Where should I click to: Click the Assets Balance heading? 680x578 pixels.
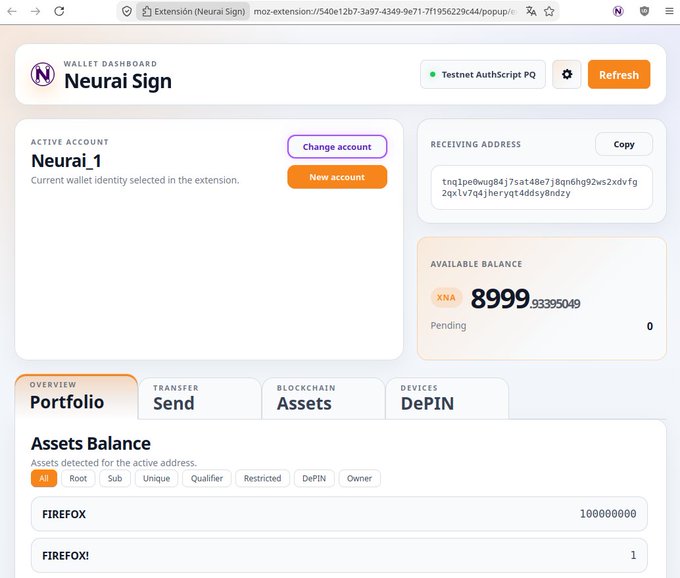[91, 443]
